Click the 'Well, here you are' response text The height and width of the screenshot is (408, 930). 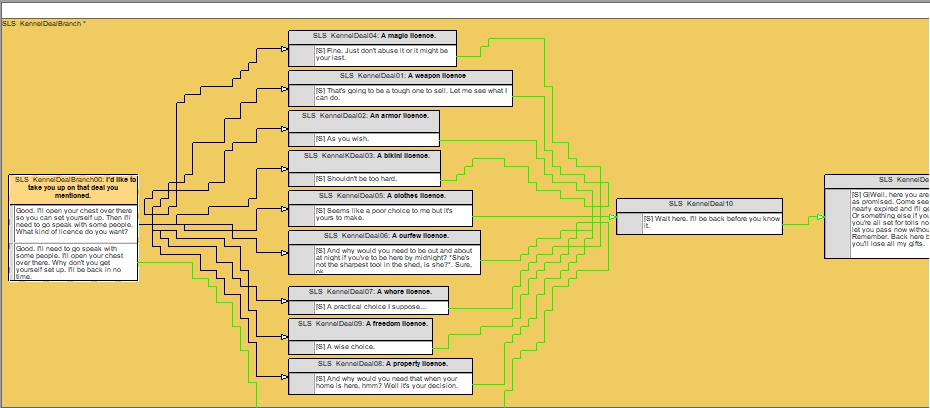[890, 224]
